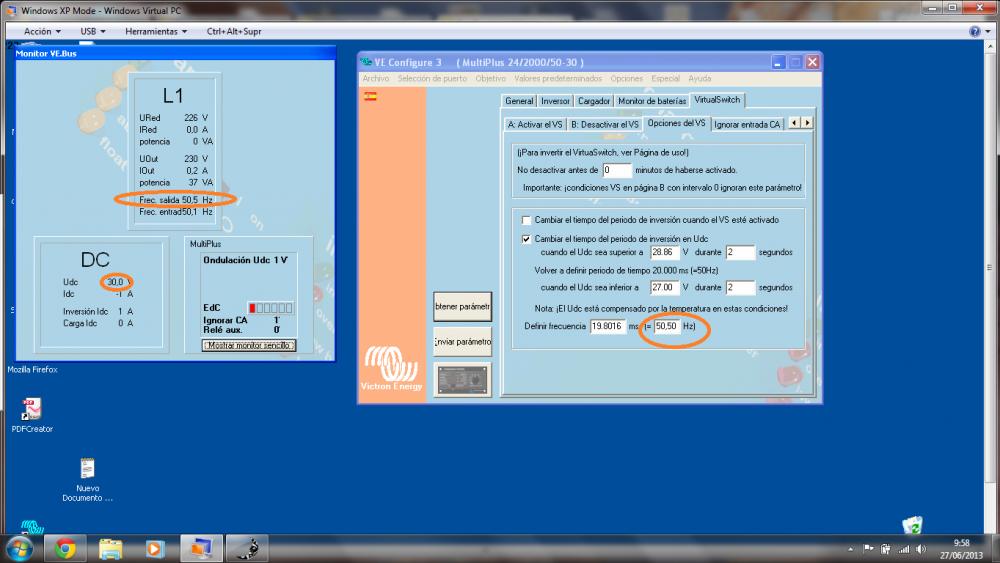The width and height of the screenshot is (1000, 563).
Task: Click the network signal tray icon
Action: 904,549
